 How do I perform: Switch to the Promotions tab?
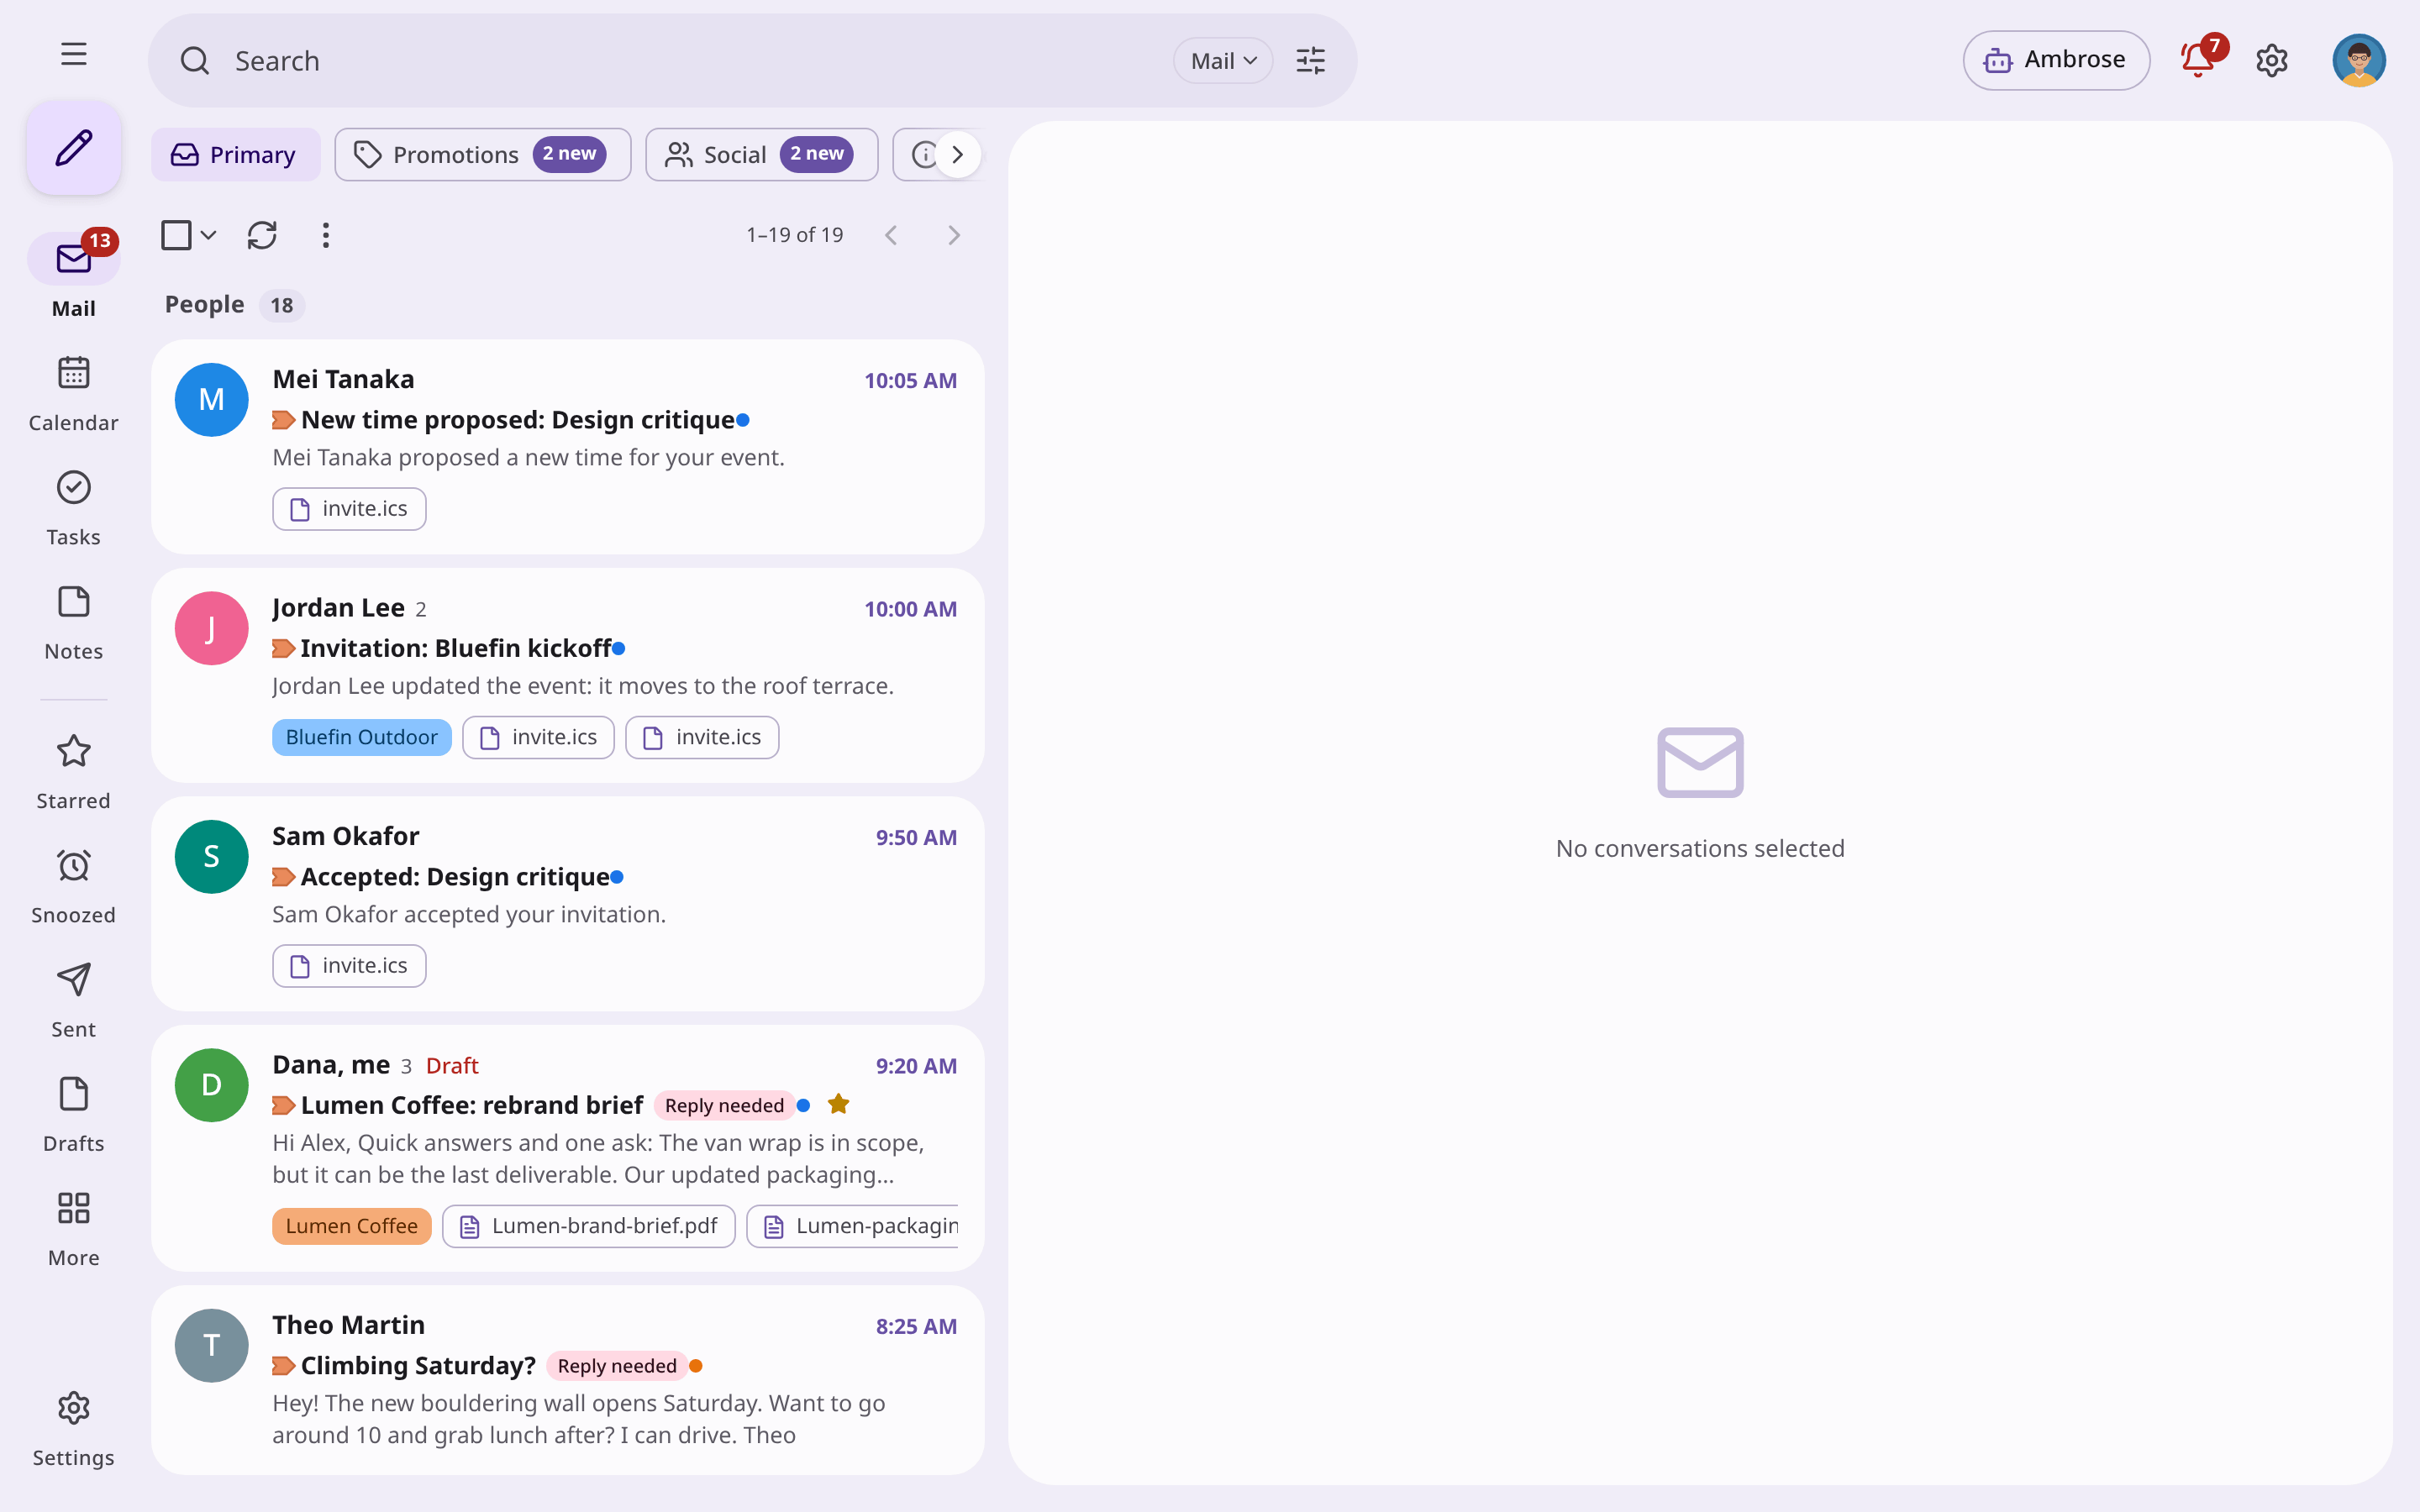(x=482, y=154)
